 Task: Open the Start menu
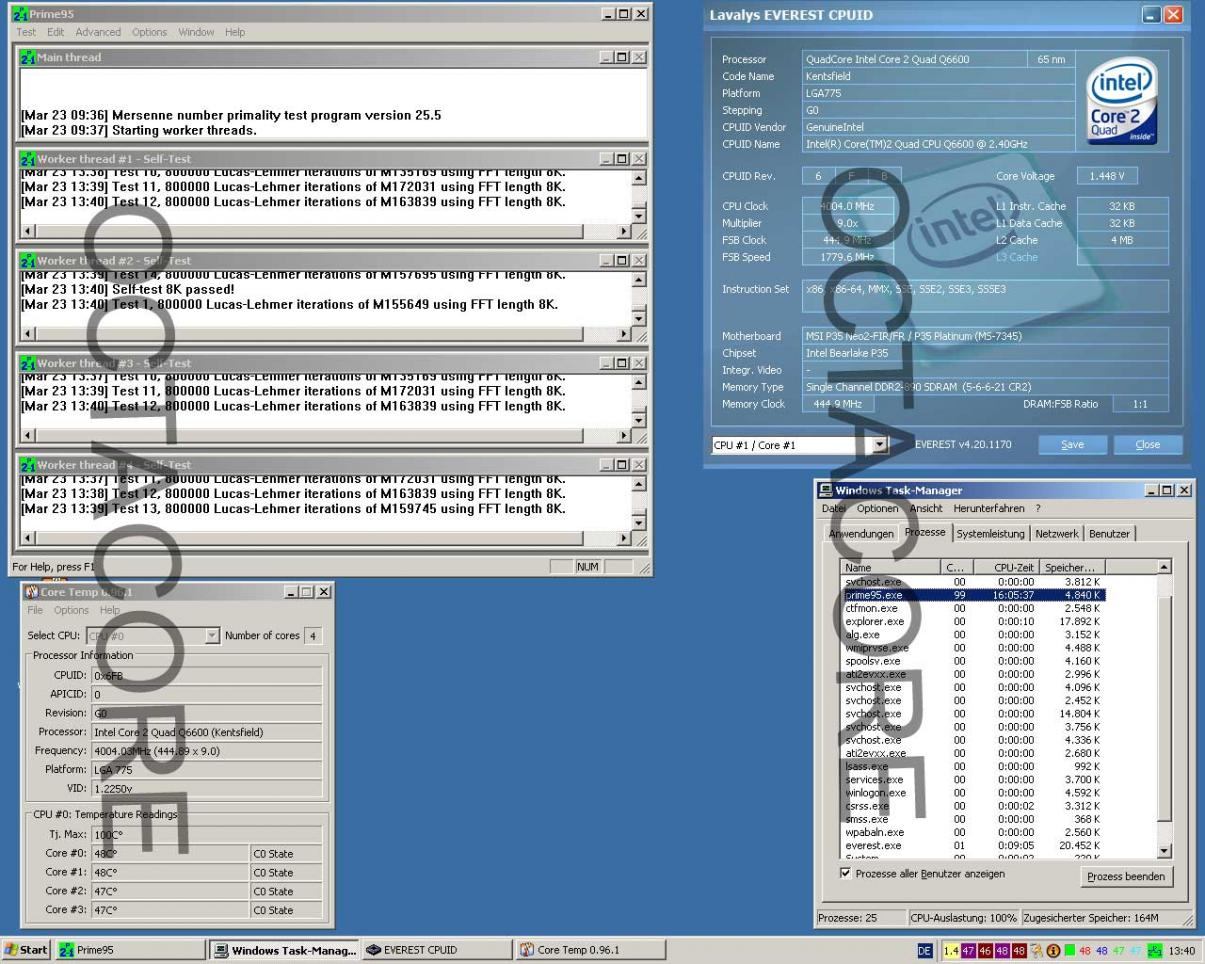coord(27,950)
